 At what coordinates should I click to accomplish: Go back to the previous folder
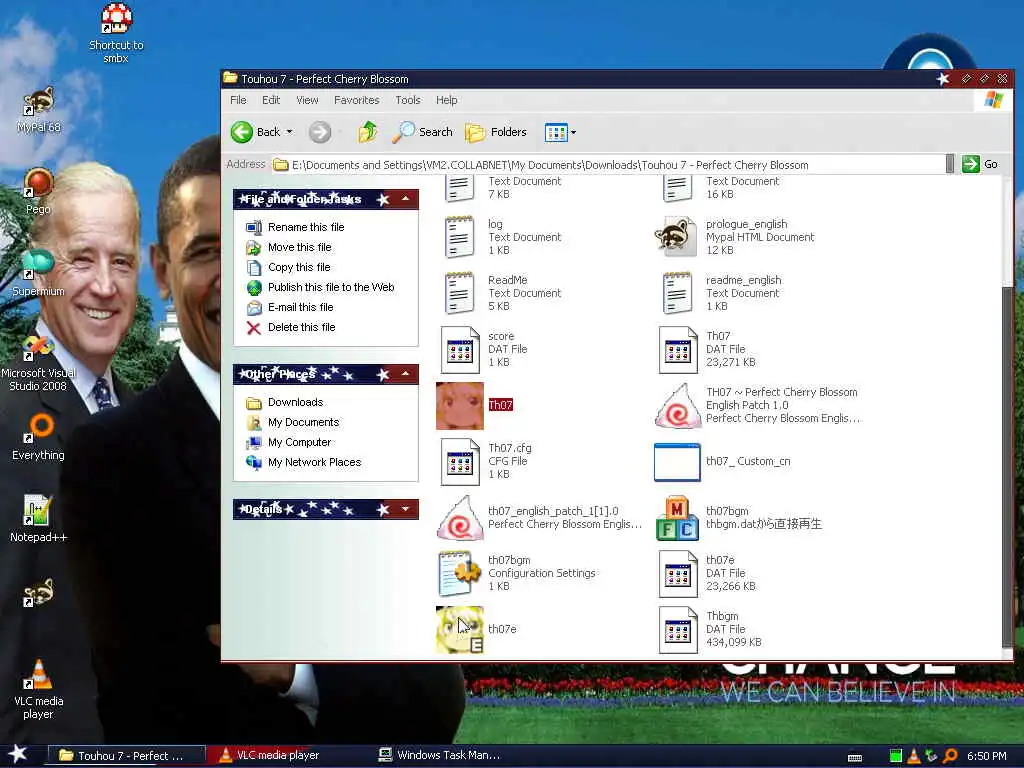coord(256,132)
